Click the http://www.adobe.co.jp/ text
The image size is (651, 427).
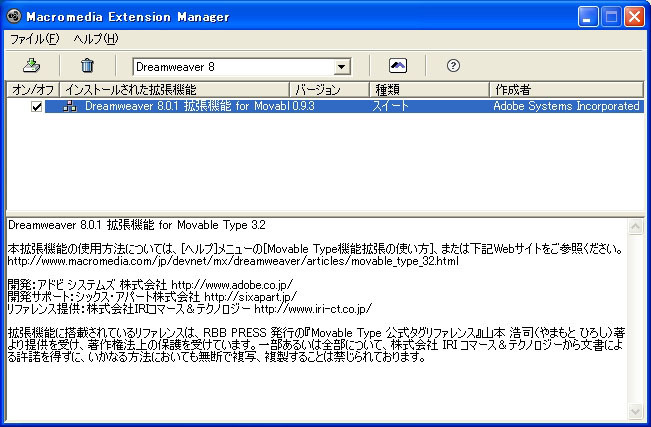pos(232,285)
